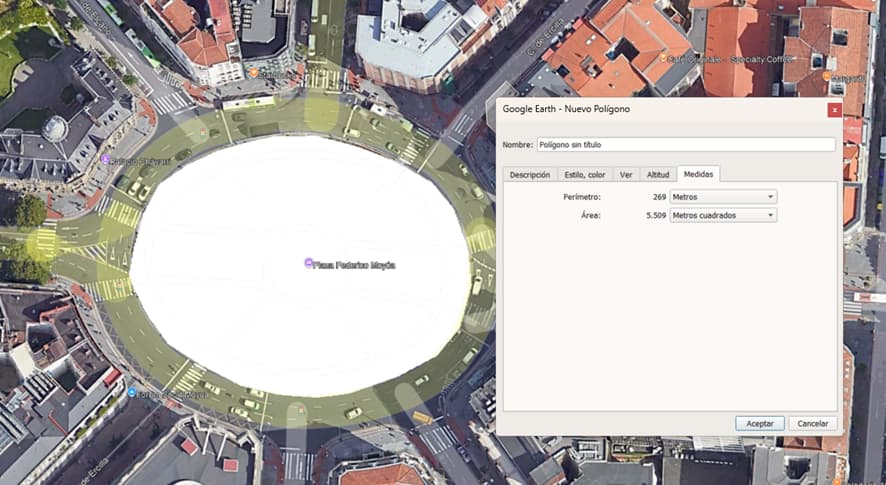This screenshot has height=485, width=886.
Task: Click into the Nombre text field
Action: click(685, 144)
